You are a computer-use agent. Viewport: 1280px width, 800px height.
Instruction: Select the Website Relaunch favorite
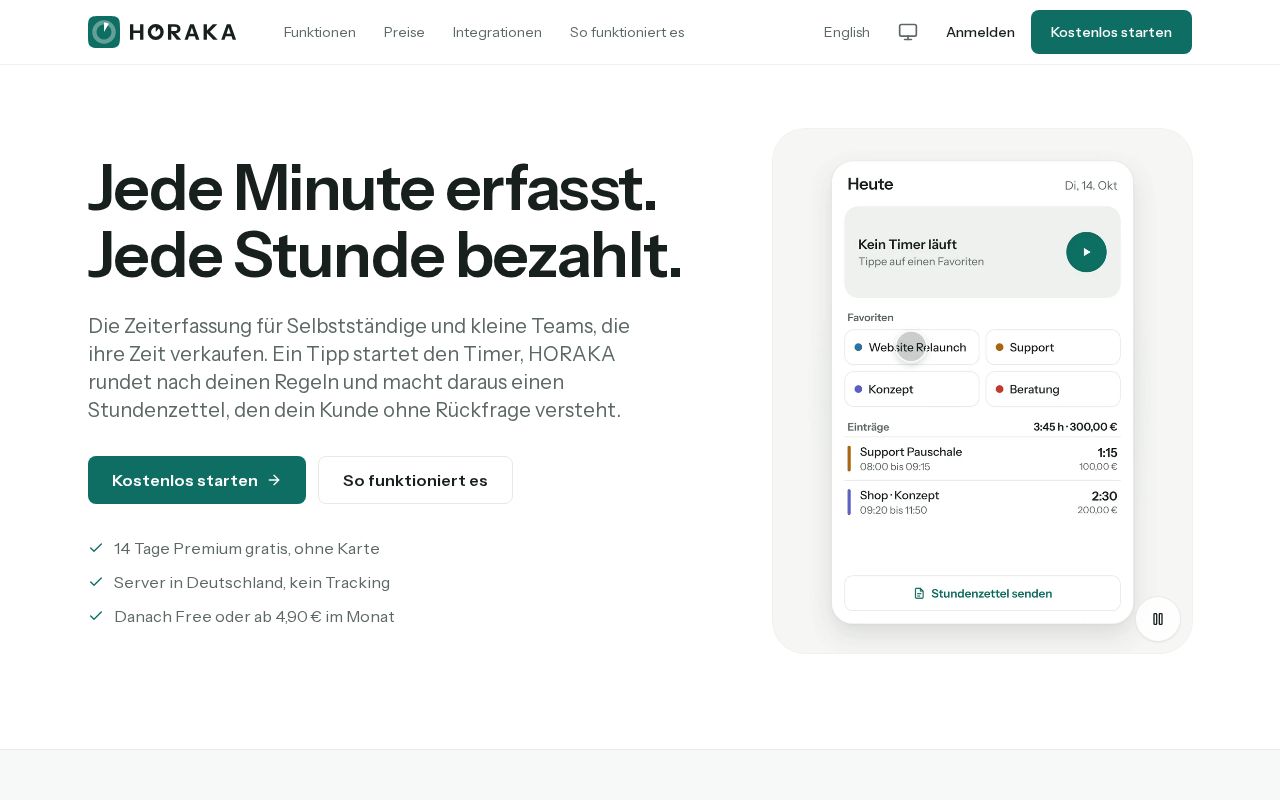click(x=912, y=347)
